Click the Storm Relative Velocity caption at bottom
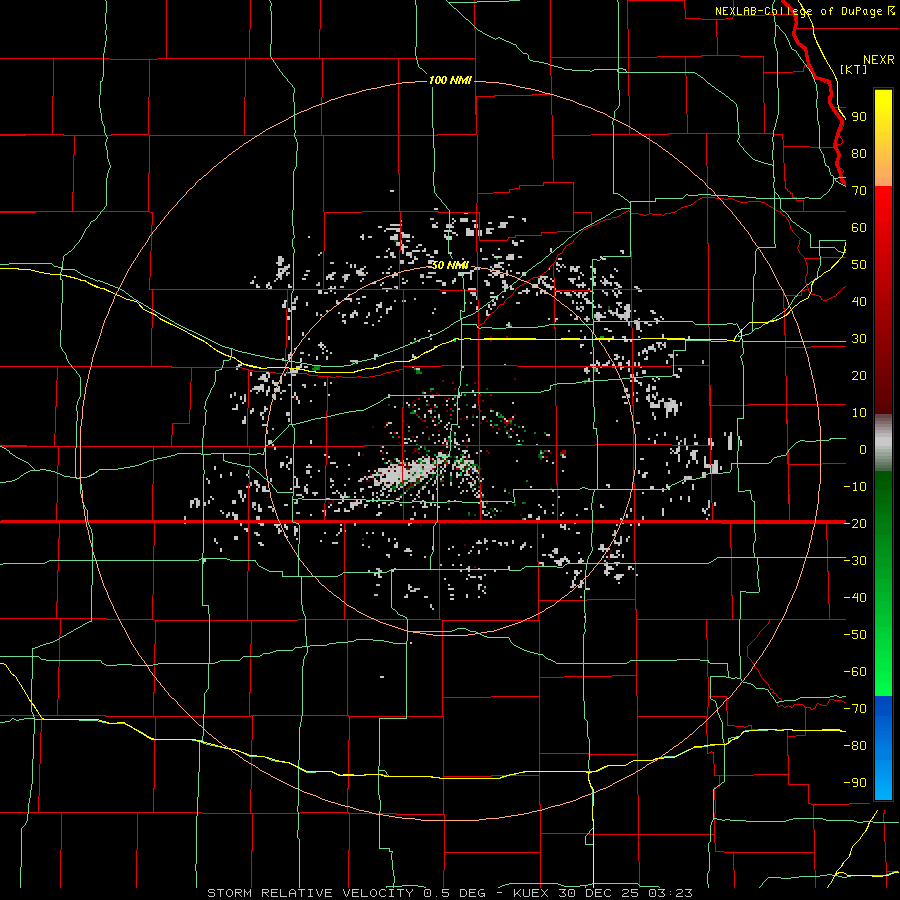Image resolution: width=900 pixels, height=900 pixels. (x=449, y=893)
